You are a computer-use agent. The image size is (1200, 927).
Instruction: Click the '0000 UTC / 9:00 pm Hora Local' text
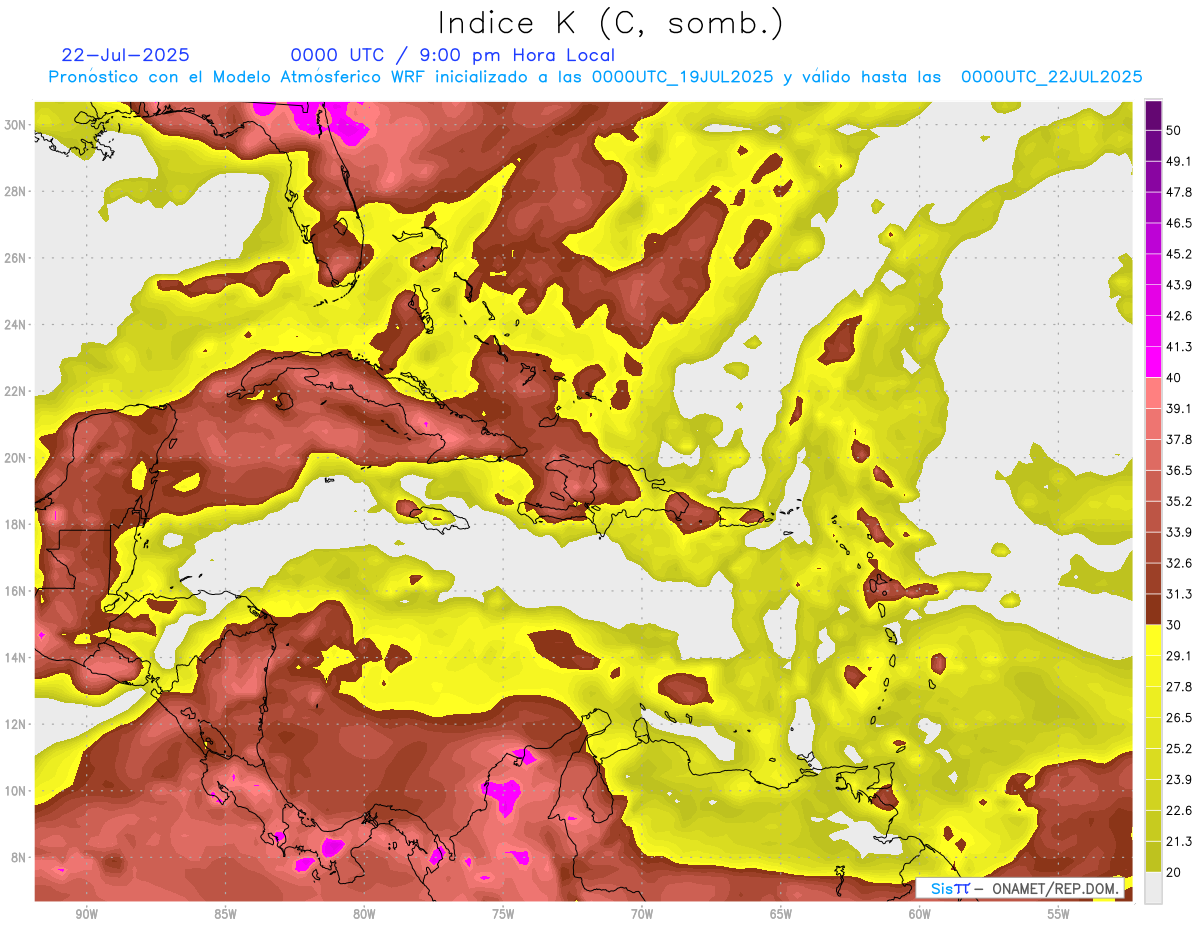pyautogui.click(x=453, y=55)
